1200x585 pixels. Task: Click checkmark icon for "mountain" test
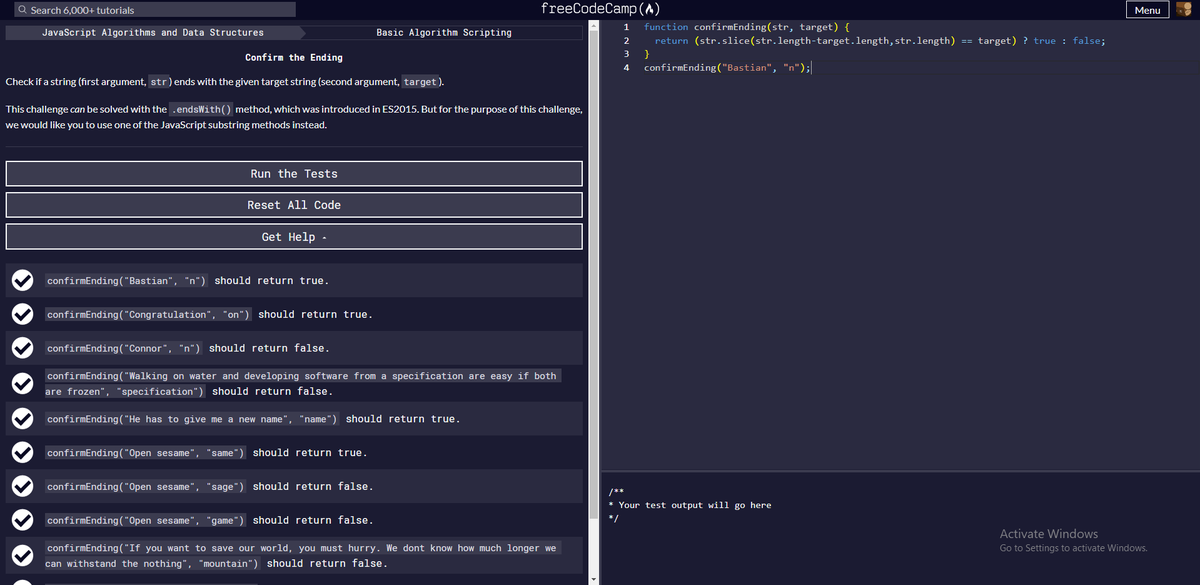tap(23, 556)
